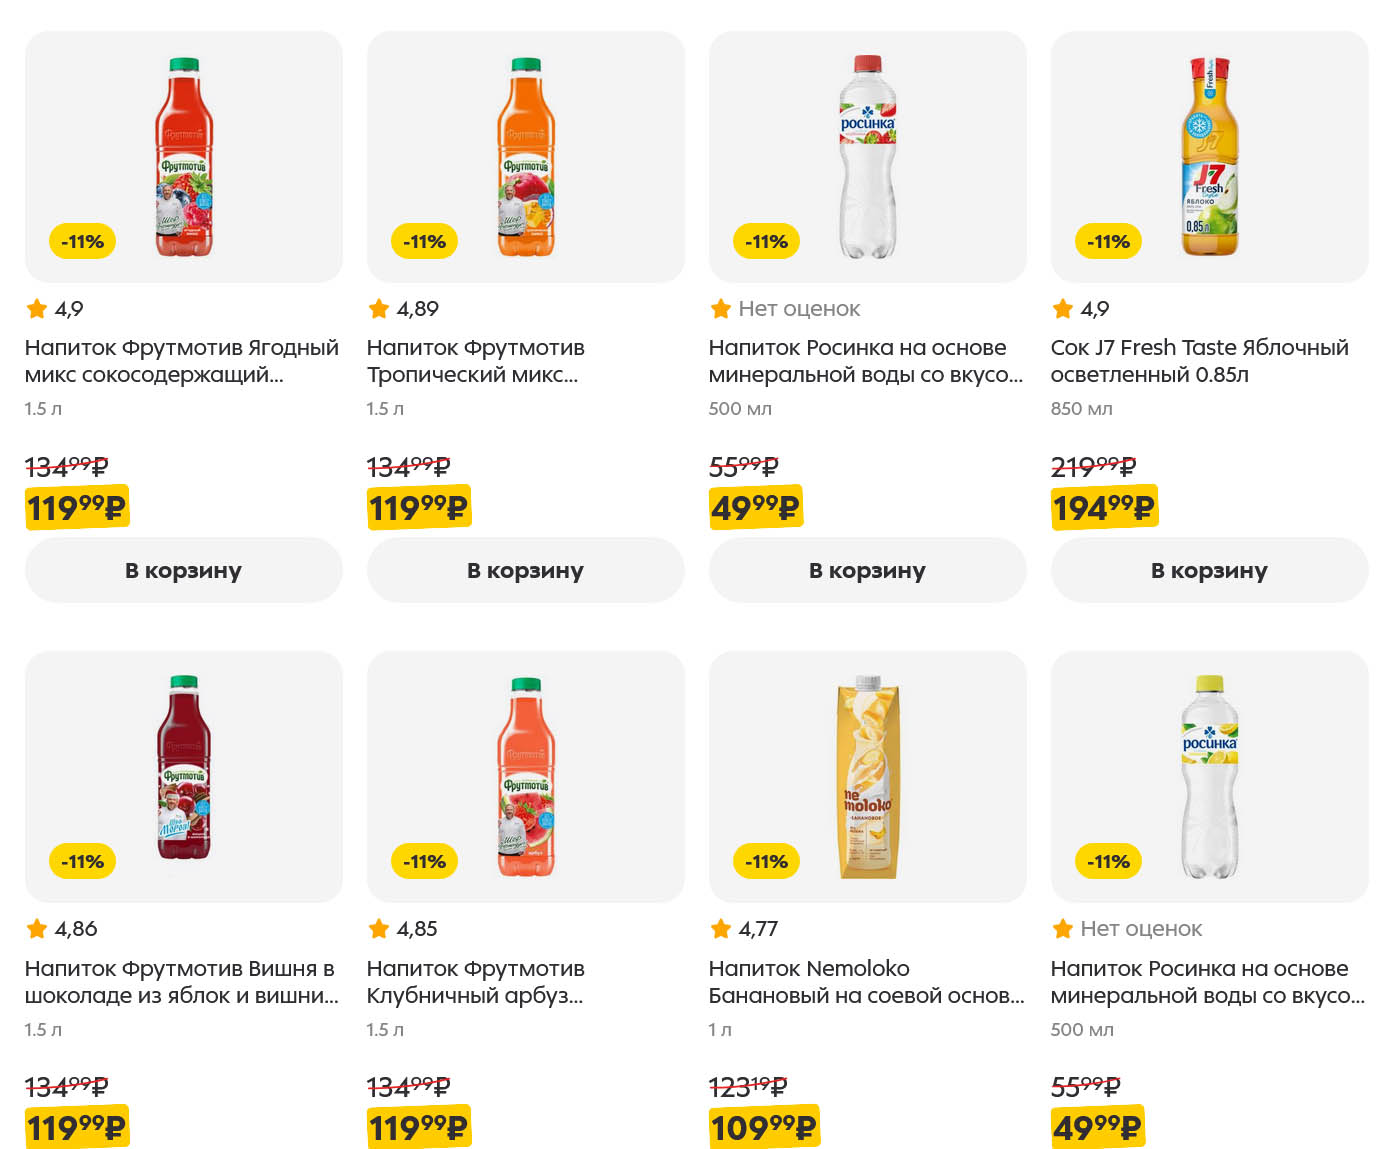Open Сок J7 Fresh Taste Яблочный title link
This screenshot has width=1395, height=1149.
coord(1199,361)
